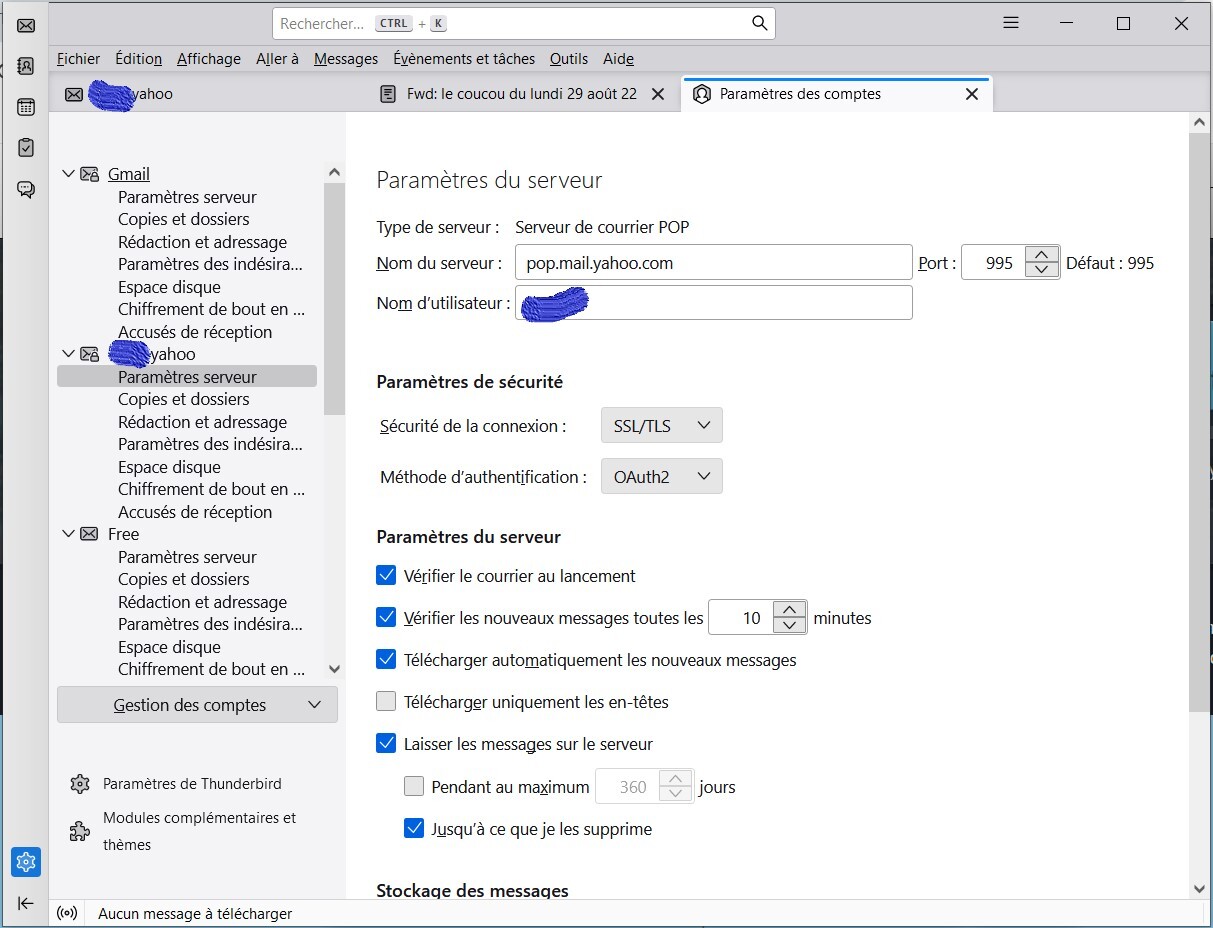Open the Évènements et tâches menu
The width and height of the screenshot is (1213, 928).
point(464,59)
